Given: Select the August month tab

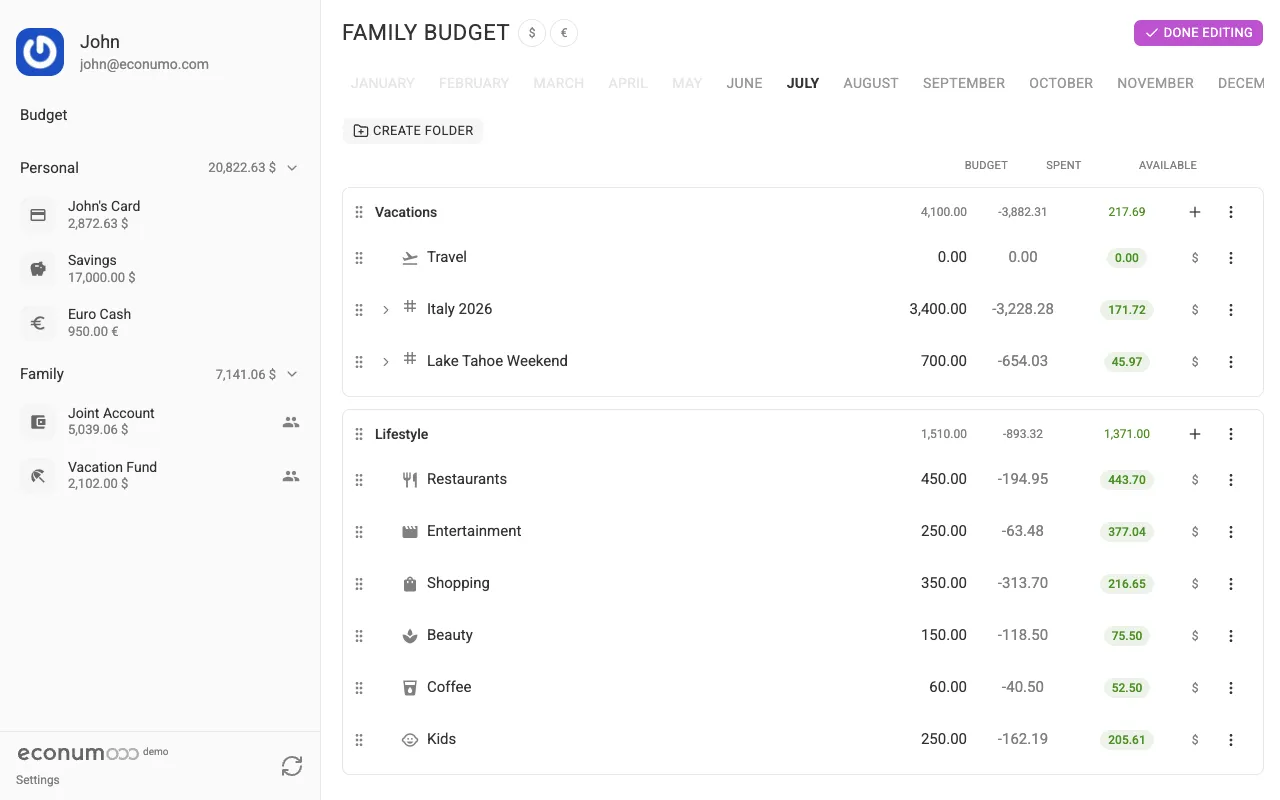Looking at the screenshot, I should (871, 83).
